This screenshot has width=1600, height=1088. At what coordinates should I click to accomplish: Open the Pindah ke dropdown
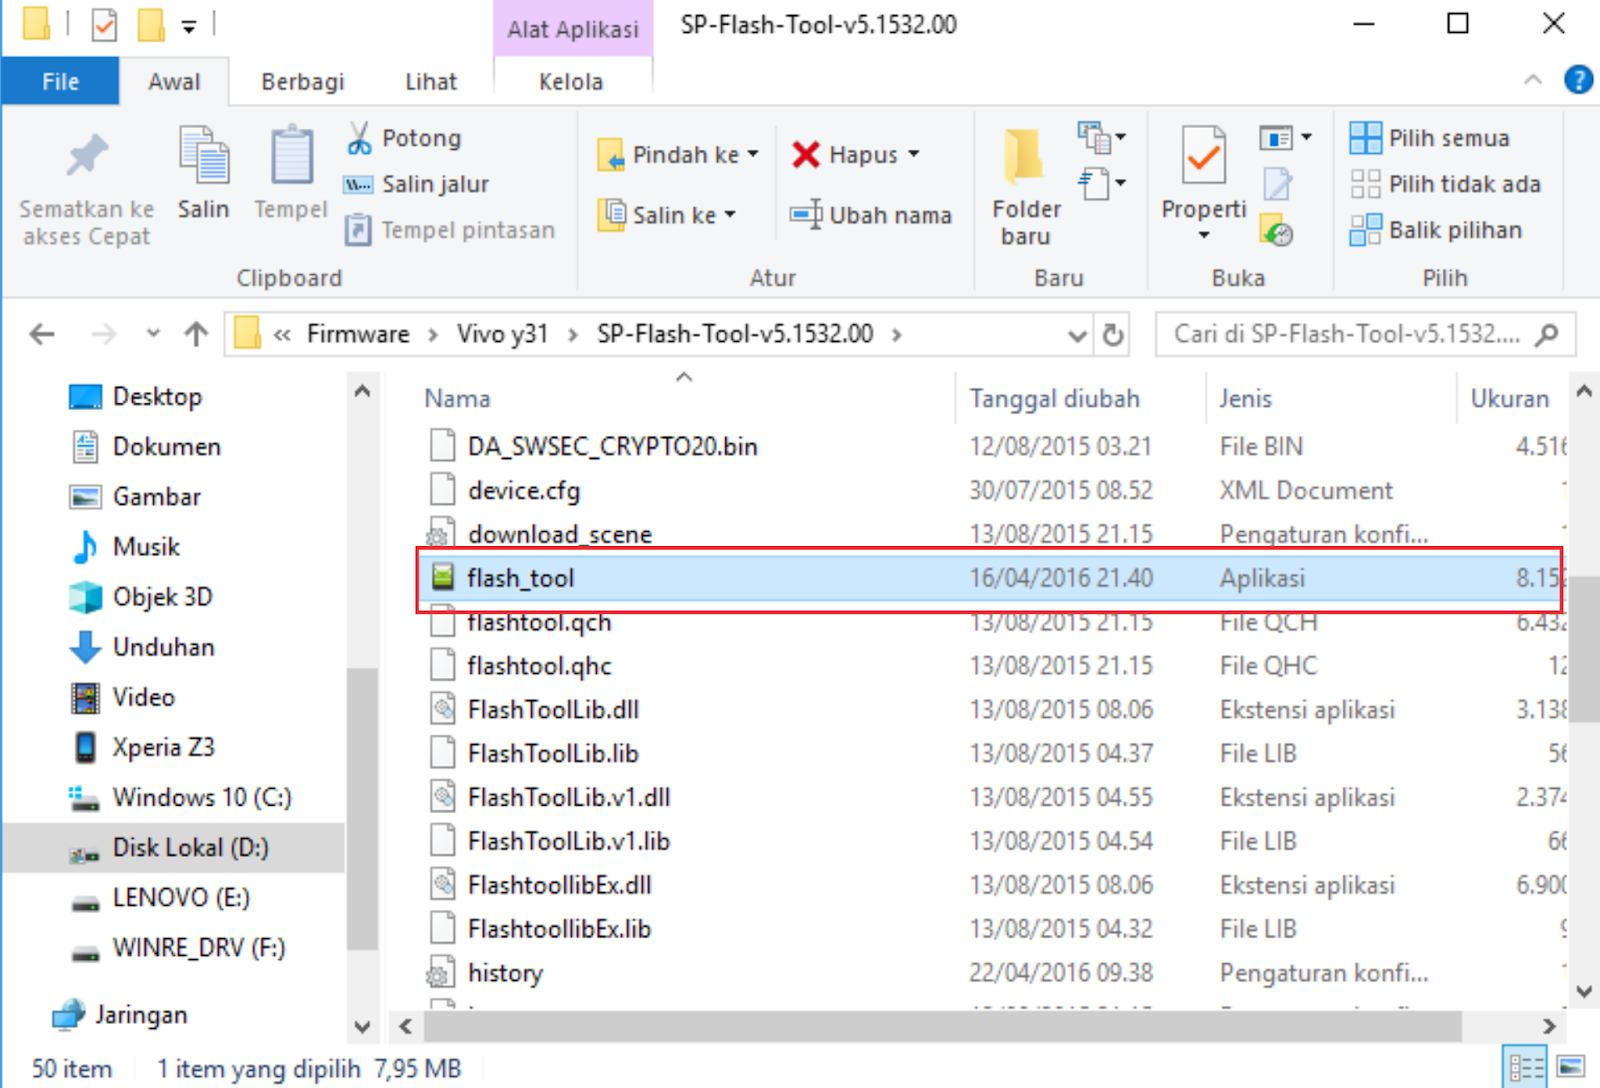[x=753, y=155]
